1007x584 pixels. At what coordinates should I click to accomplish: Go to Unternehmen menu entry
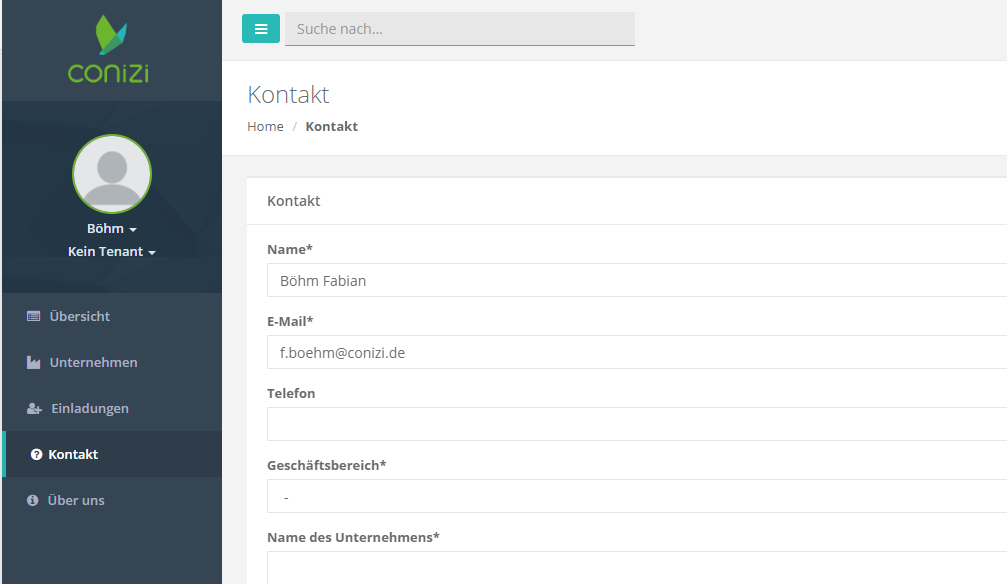click(x=93, y=363)
